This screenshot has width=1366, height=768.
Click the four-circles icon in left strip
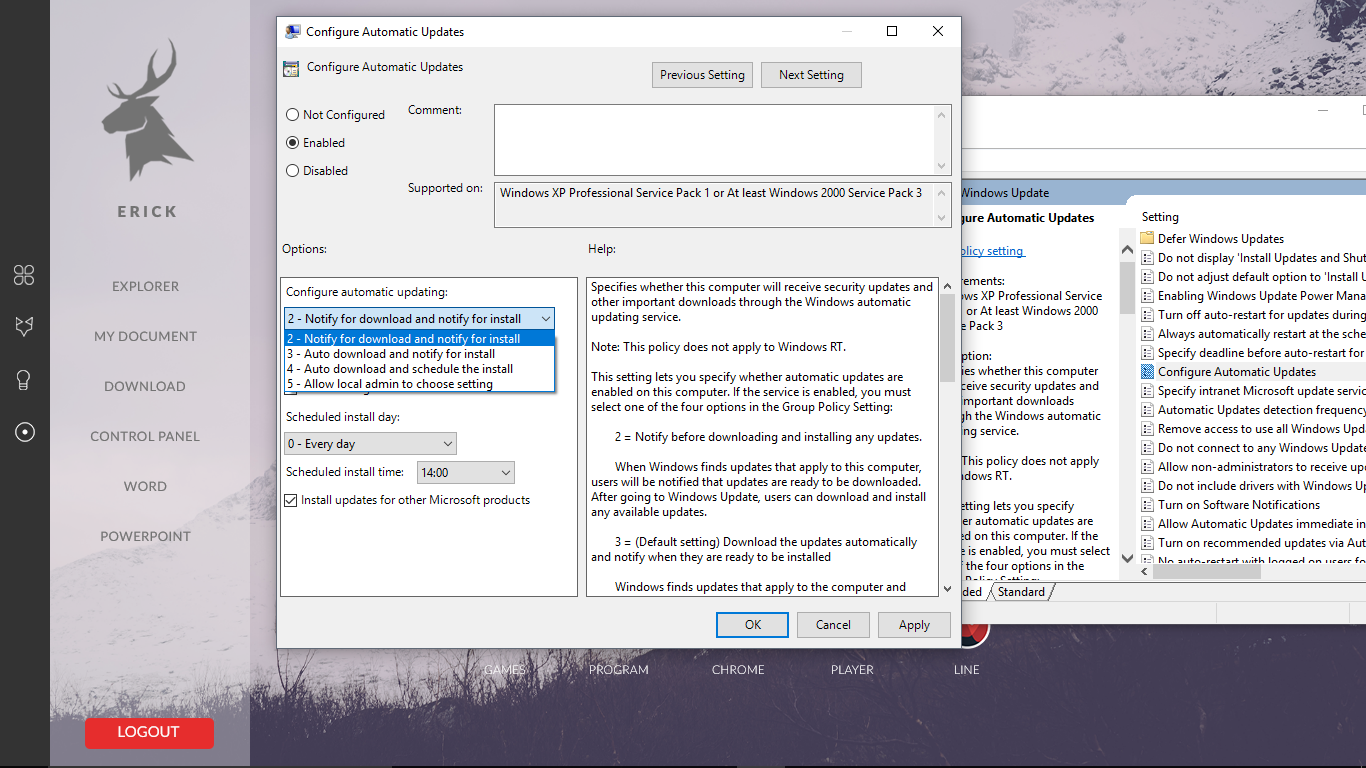[24, 275]
